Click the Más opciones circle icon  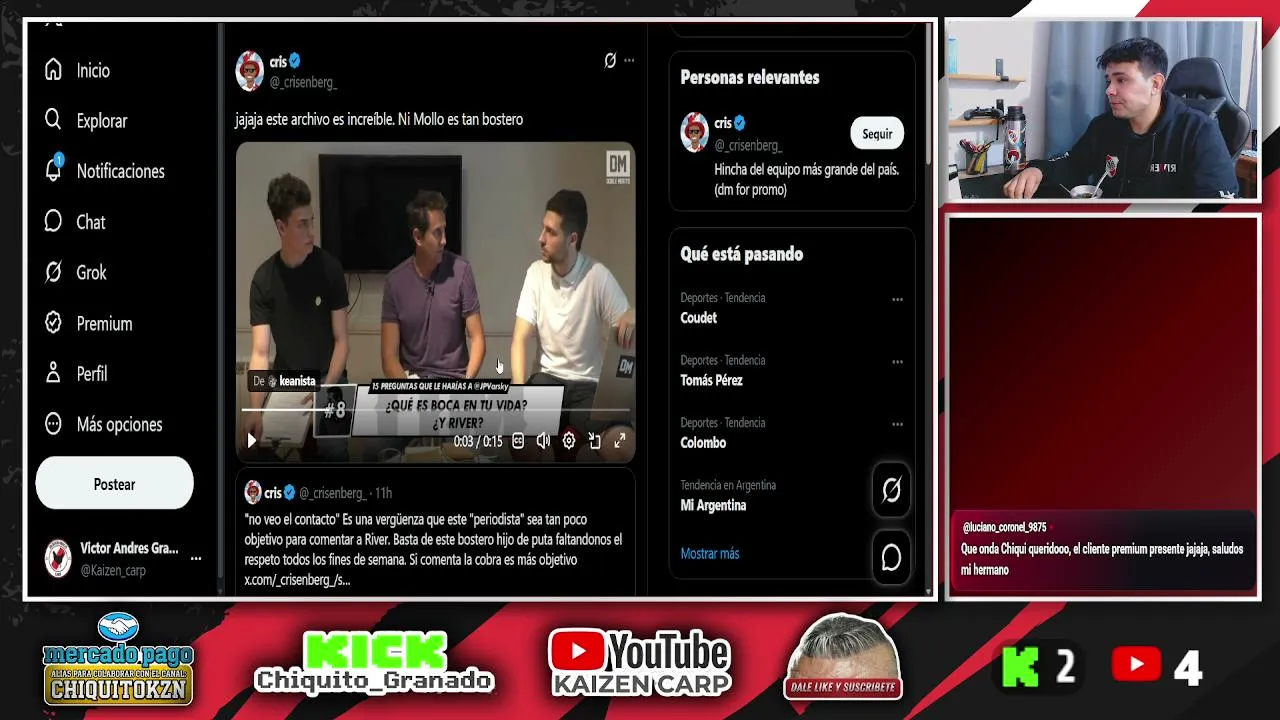point(54,424)
